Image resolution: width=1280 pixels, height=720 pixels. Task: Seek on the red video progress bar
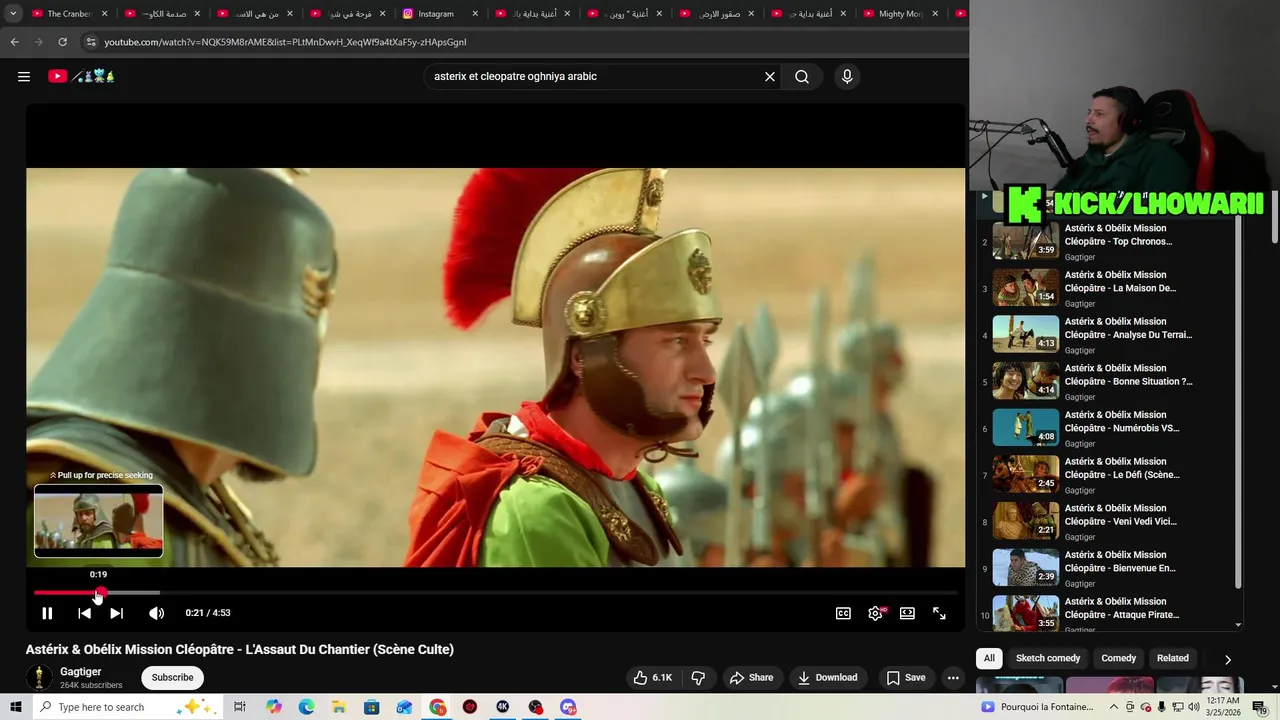[495, 593]
